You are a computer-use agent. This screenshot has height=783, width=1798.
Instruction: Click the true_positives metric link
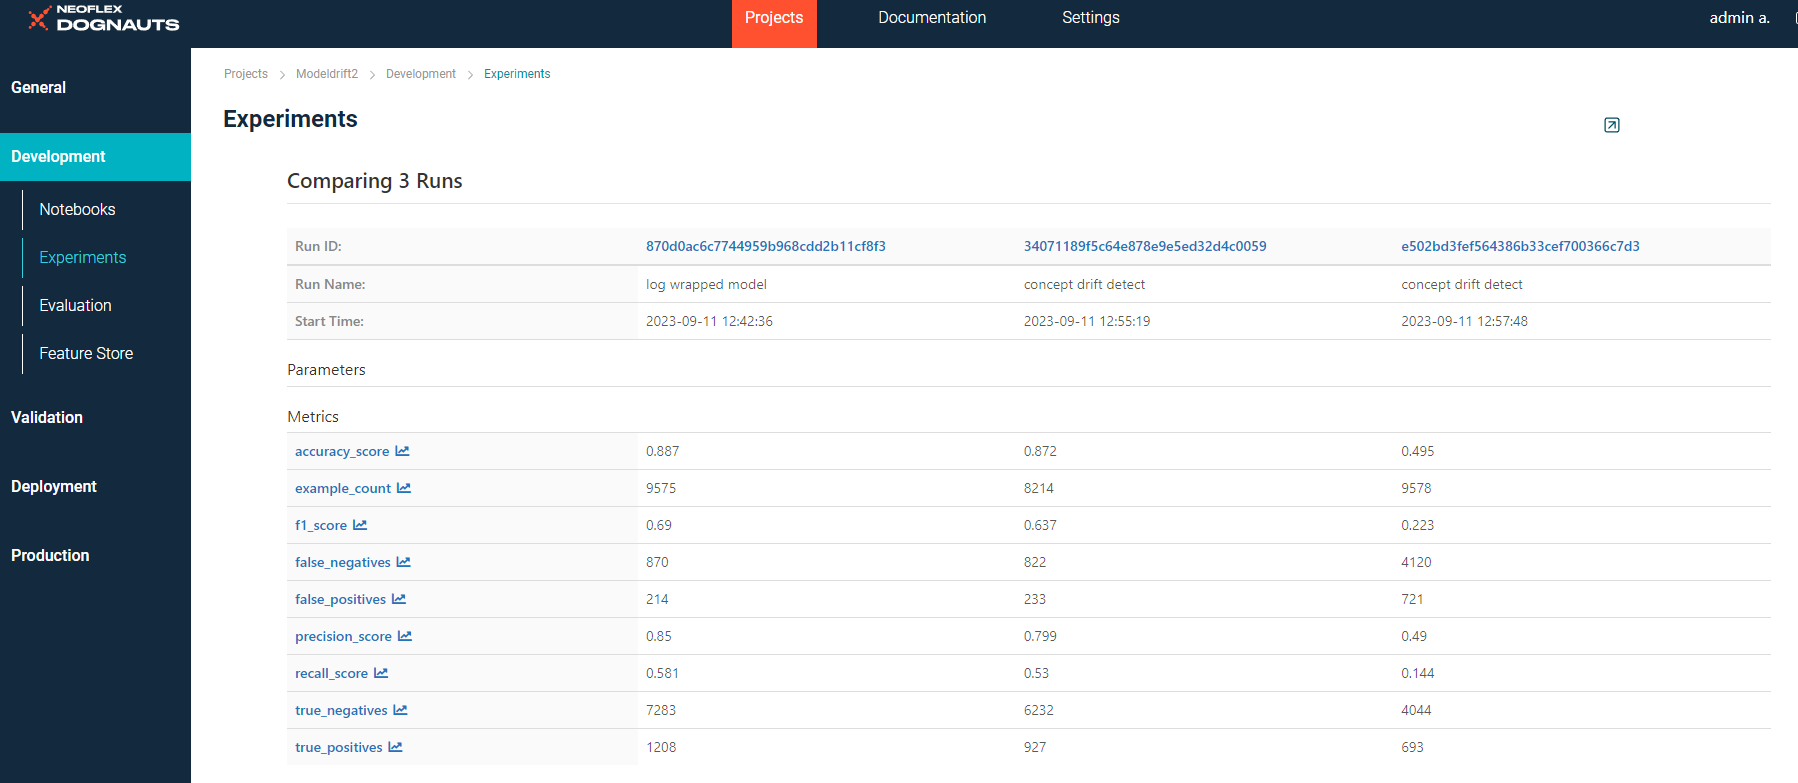339,747
